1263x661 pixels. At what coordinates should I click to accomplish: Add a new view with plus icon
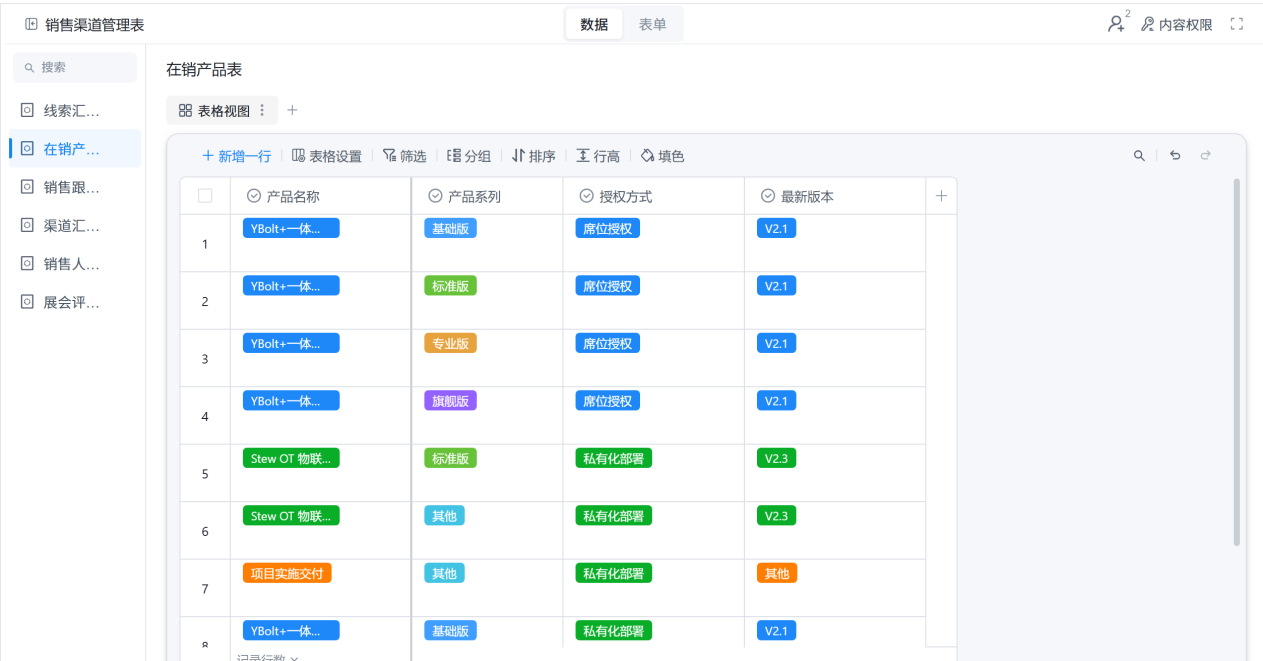(x=292, y=110)
